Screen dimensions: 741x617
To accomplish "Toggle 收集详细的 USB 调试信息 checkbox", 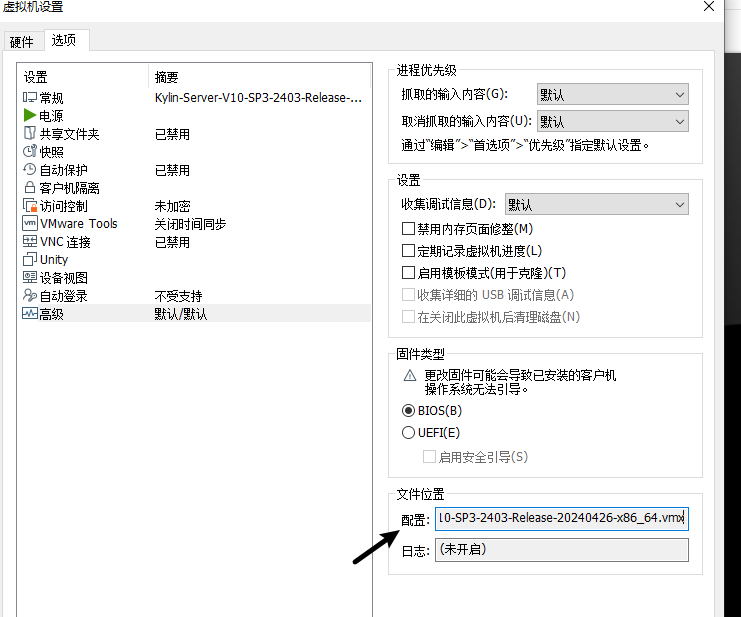I will click(408, 295).
